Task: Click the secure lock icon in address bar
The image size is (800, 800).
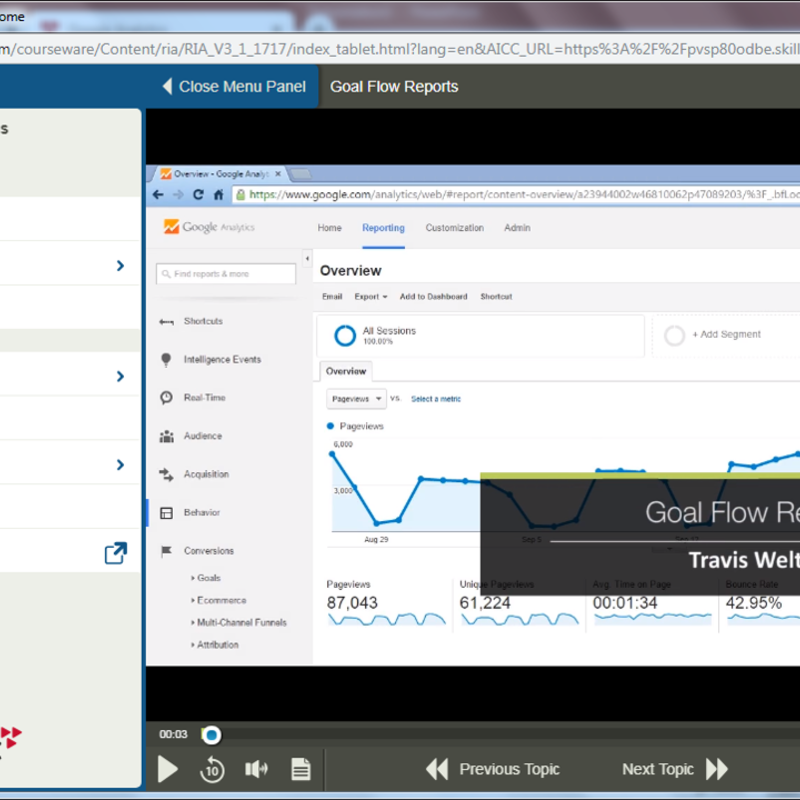Action: pos(240,194)
